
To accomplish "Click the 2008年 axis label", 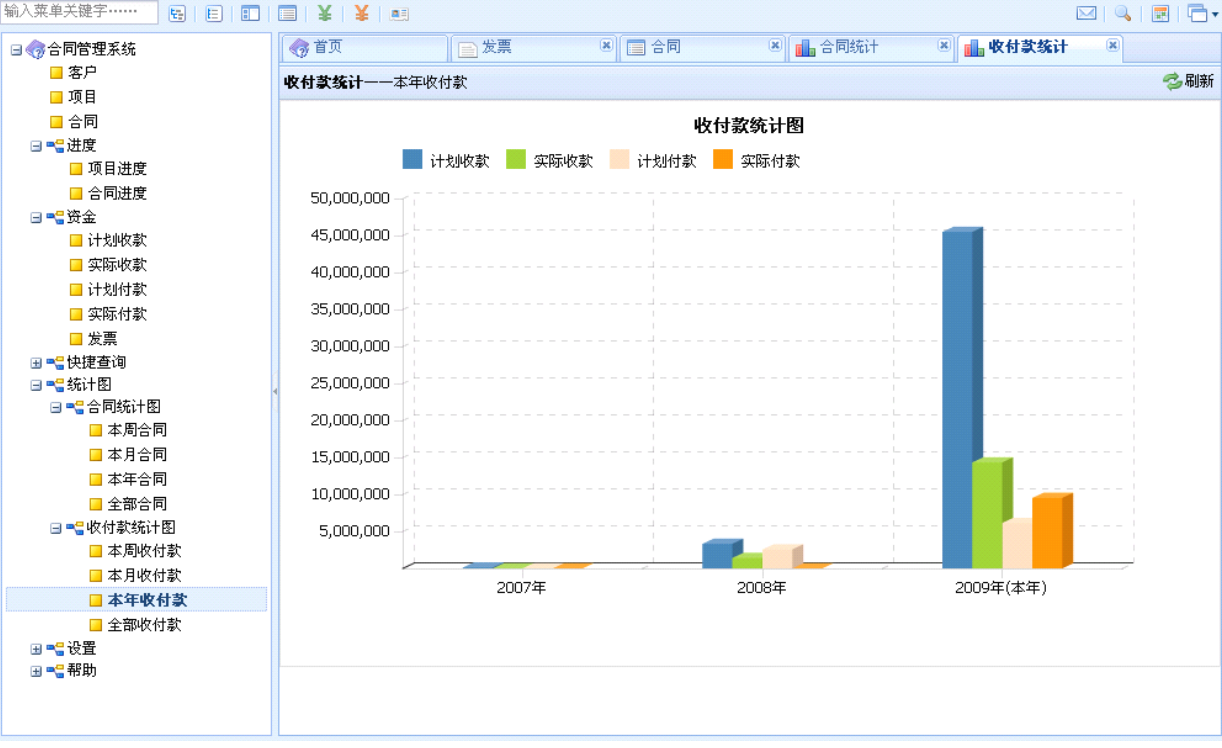I will point(762,588).
